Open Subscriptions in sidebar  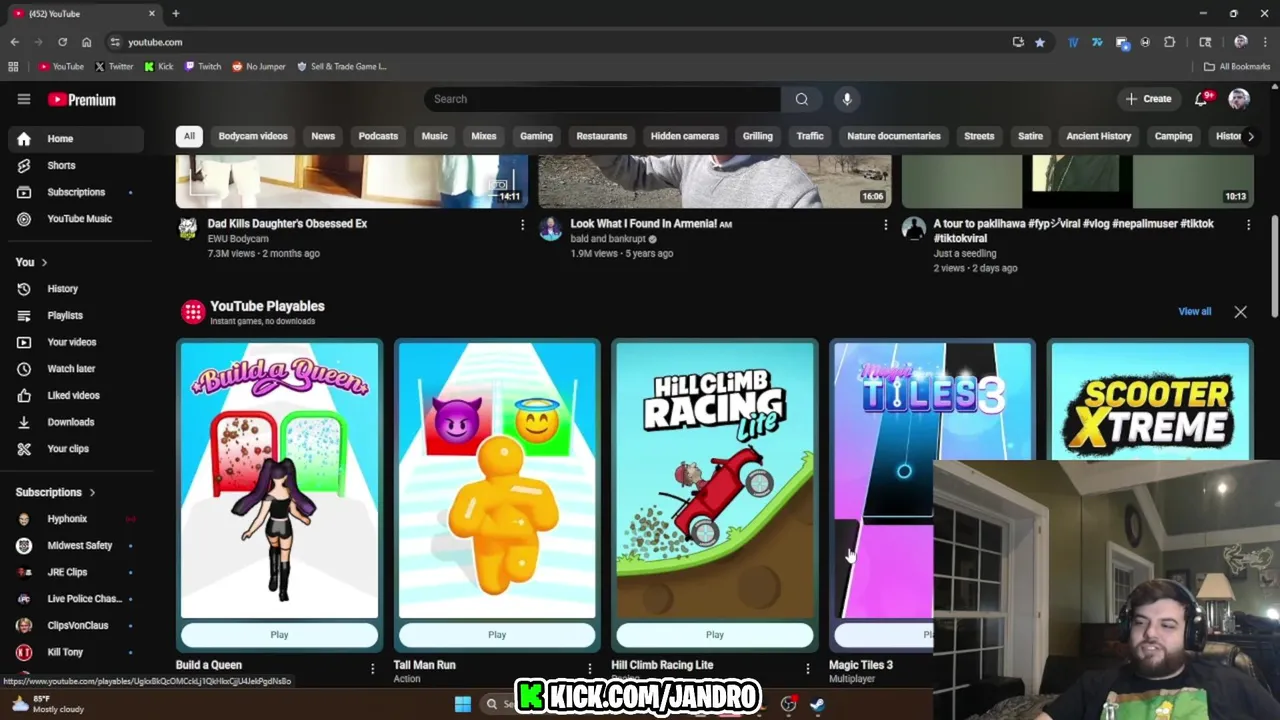pyautogui.click(x=76, y=192)
